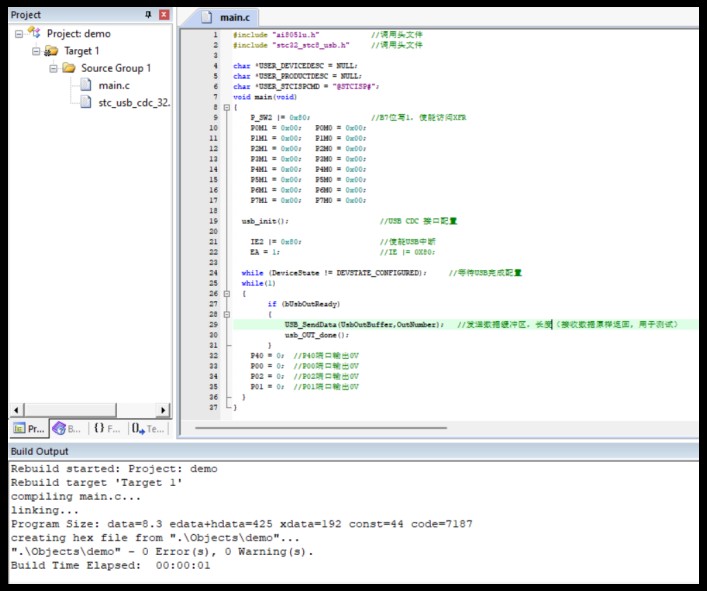Switch to the Templates (Te...) bottom tab
The width and height of the screenshot is (707, 591).
click(x=148, y=428)
